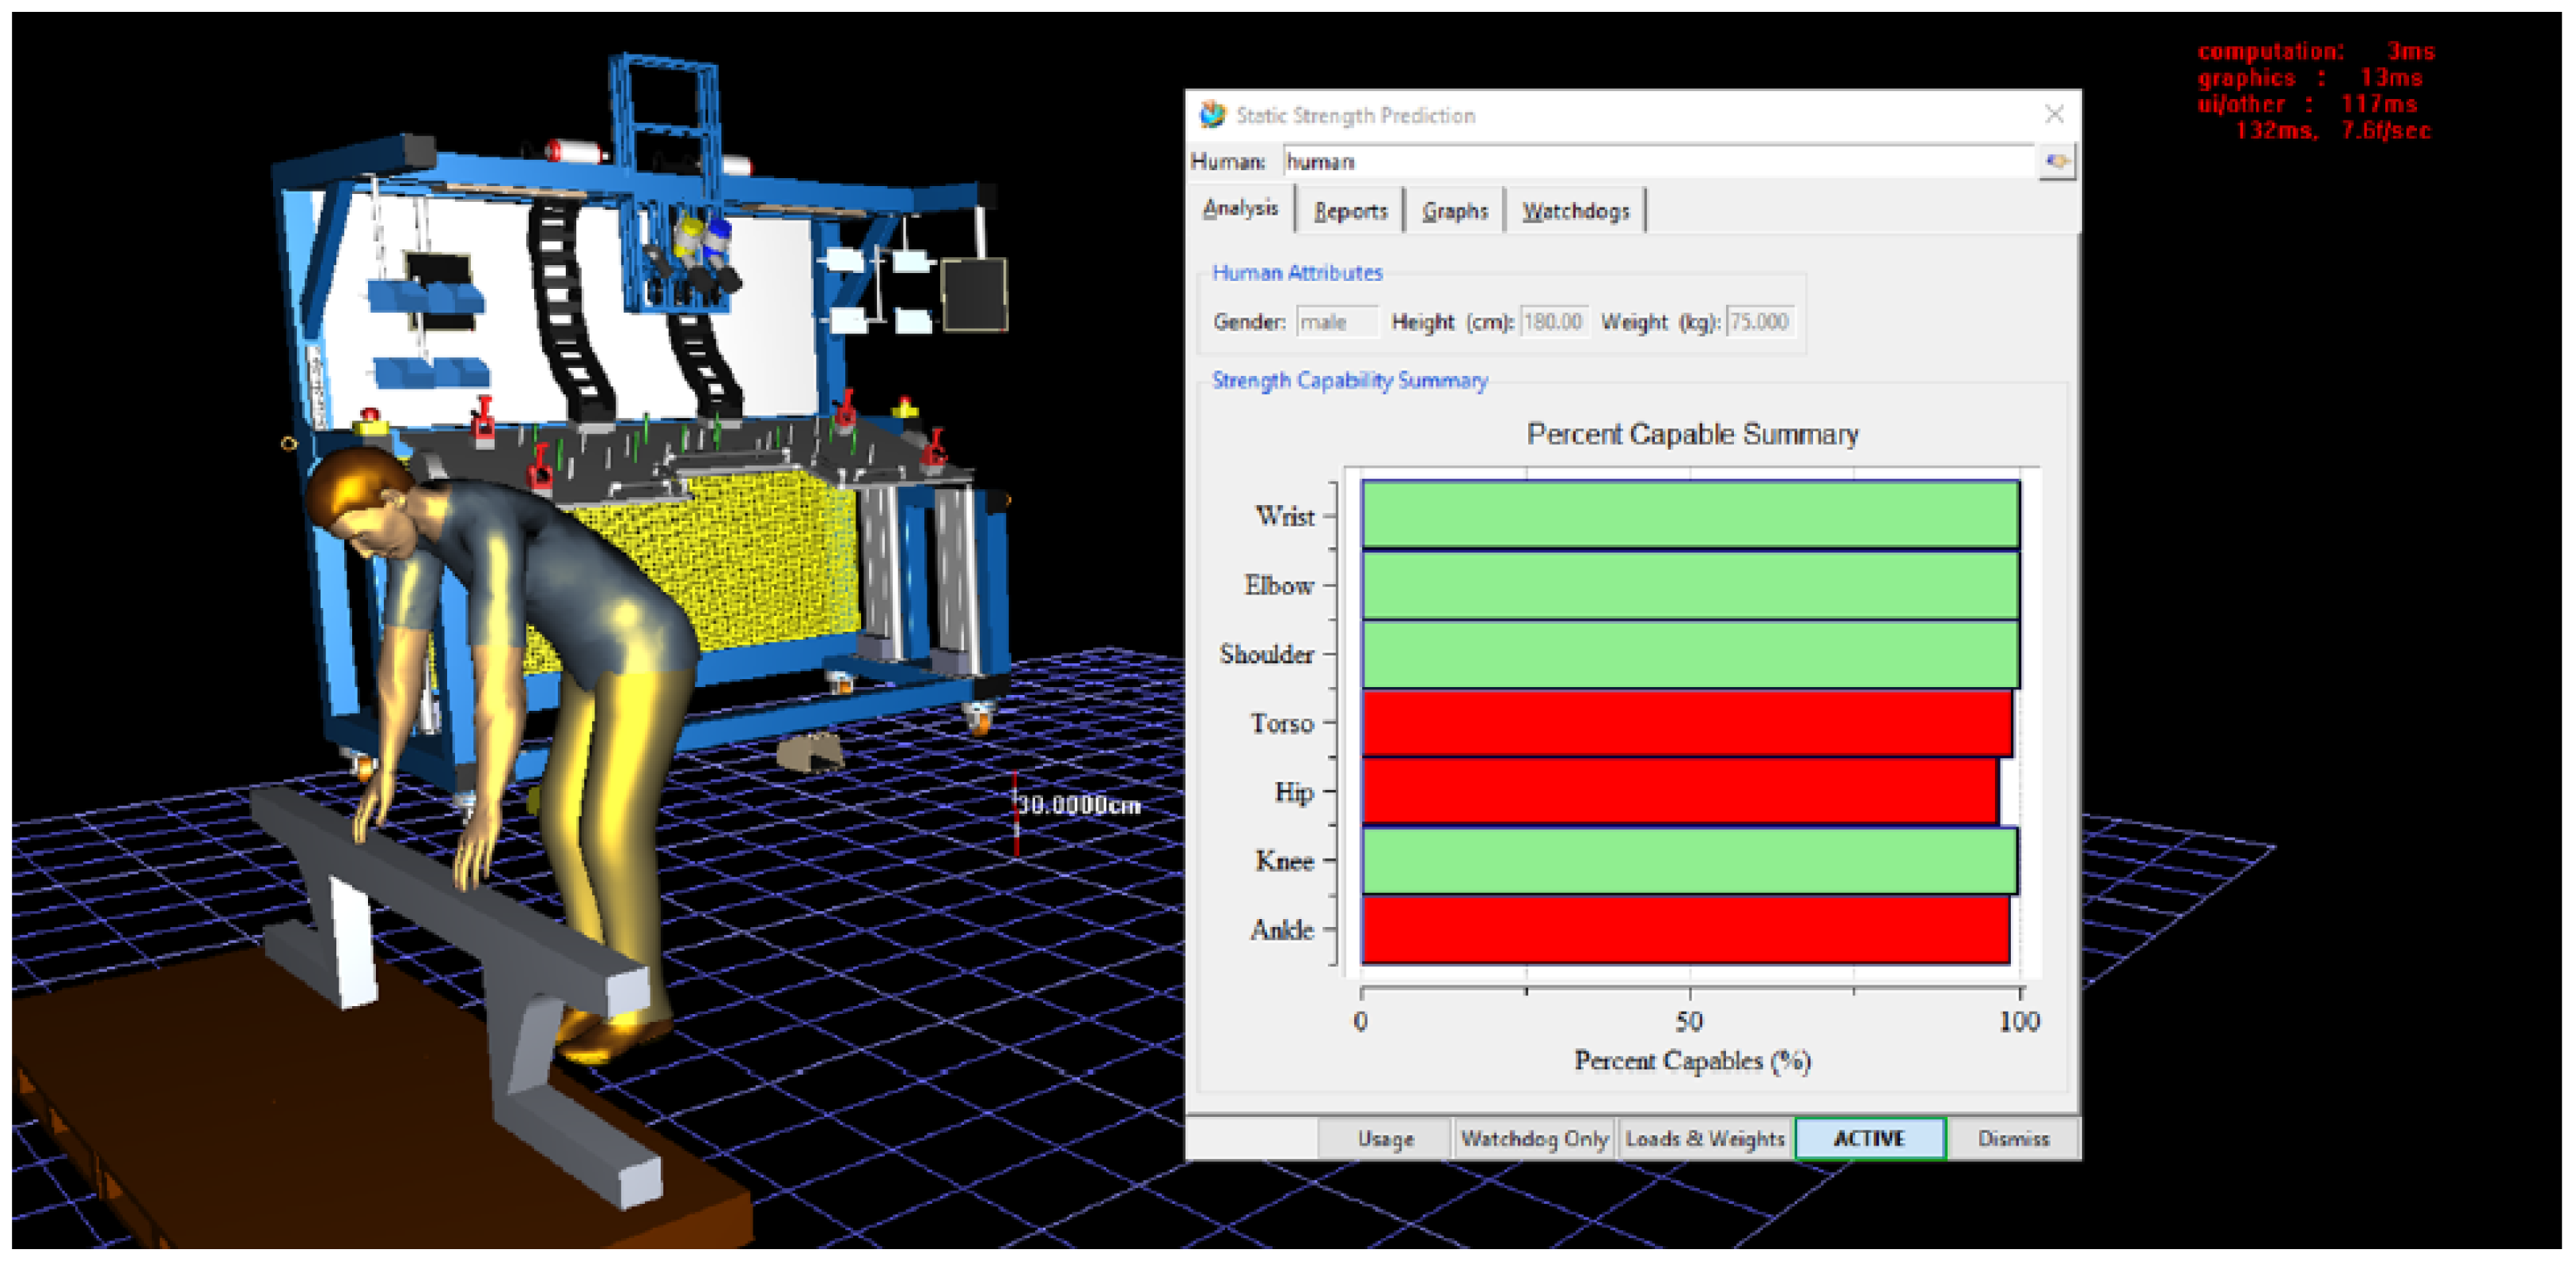This screenshot has height=1261, width=2576.
Task: Go to the Analysis tab
Action: click(x=1240, y=208)
